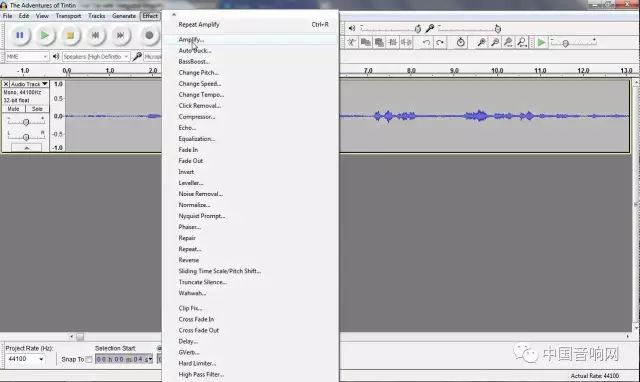Click Fit Project zoom icon
The height and width of the screenshot is (382, 640).
click(522, 42)
